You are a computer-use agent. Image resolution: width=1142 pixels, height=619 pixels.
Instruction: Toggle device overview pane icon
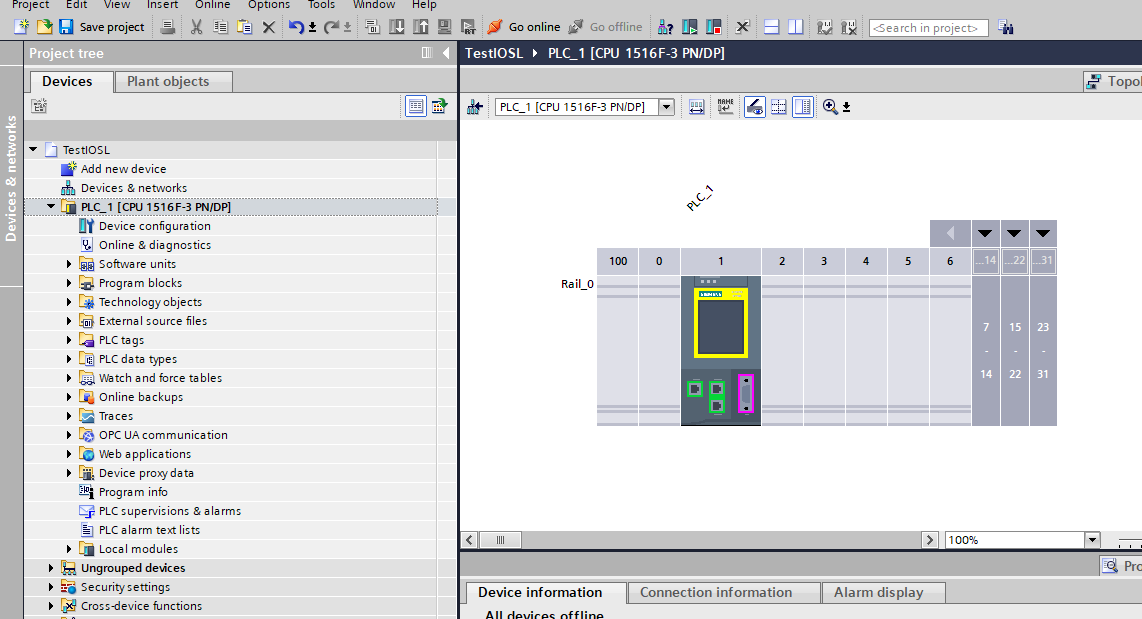803,107
